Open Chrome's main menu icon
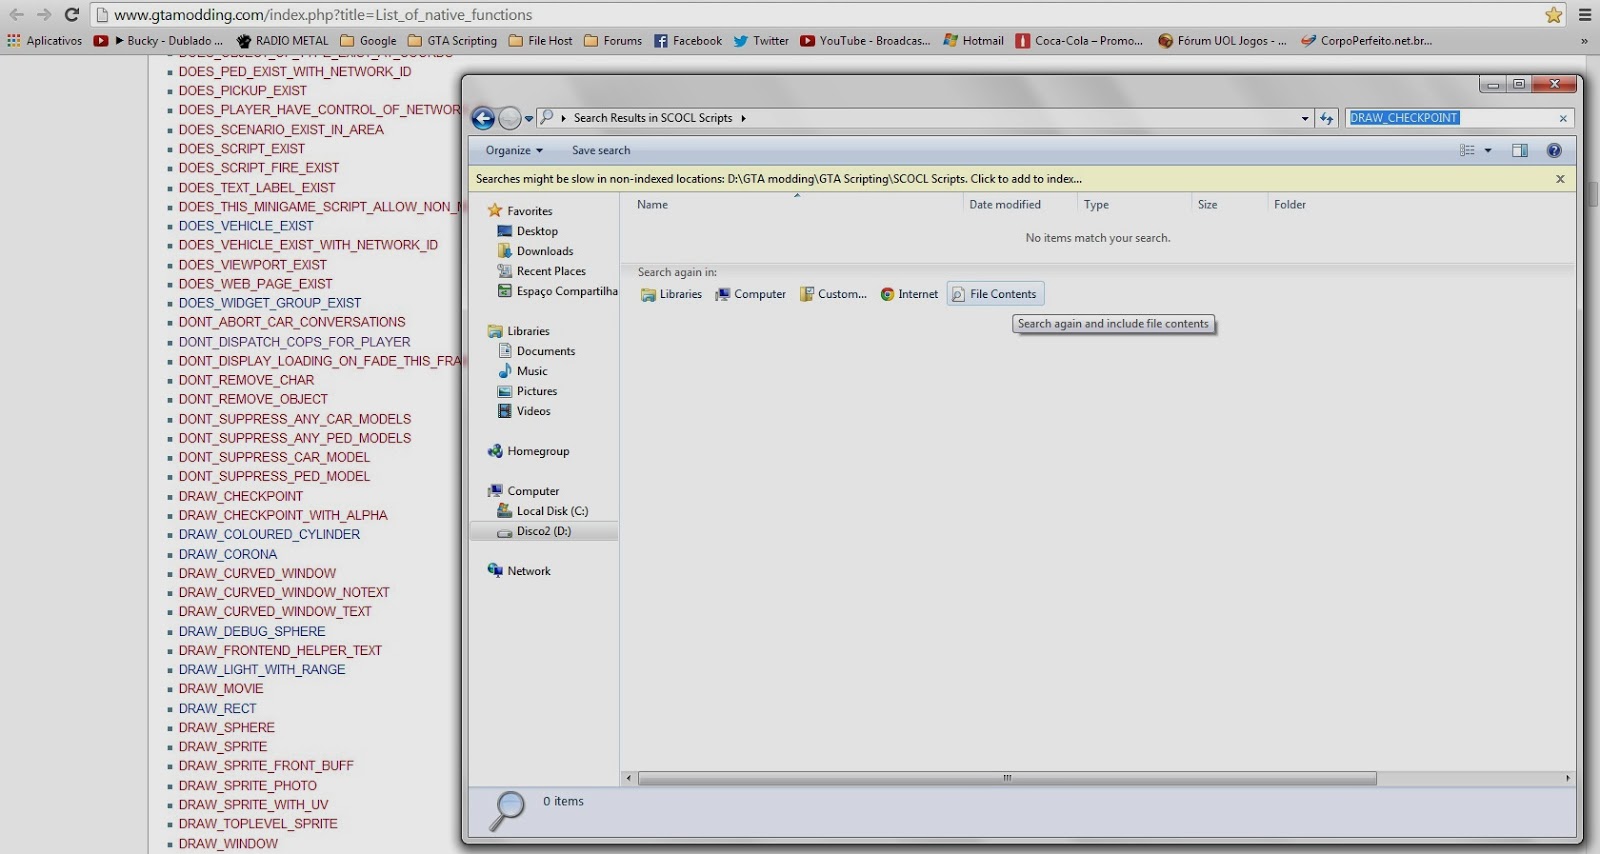Viewport: 1600px width, 854px height. click(x=1584, y=15)
